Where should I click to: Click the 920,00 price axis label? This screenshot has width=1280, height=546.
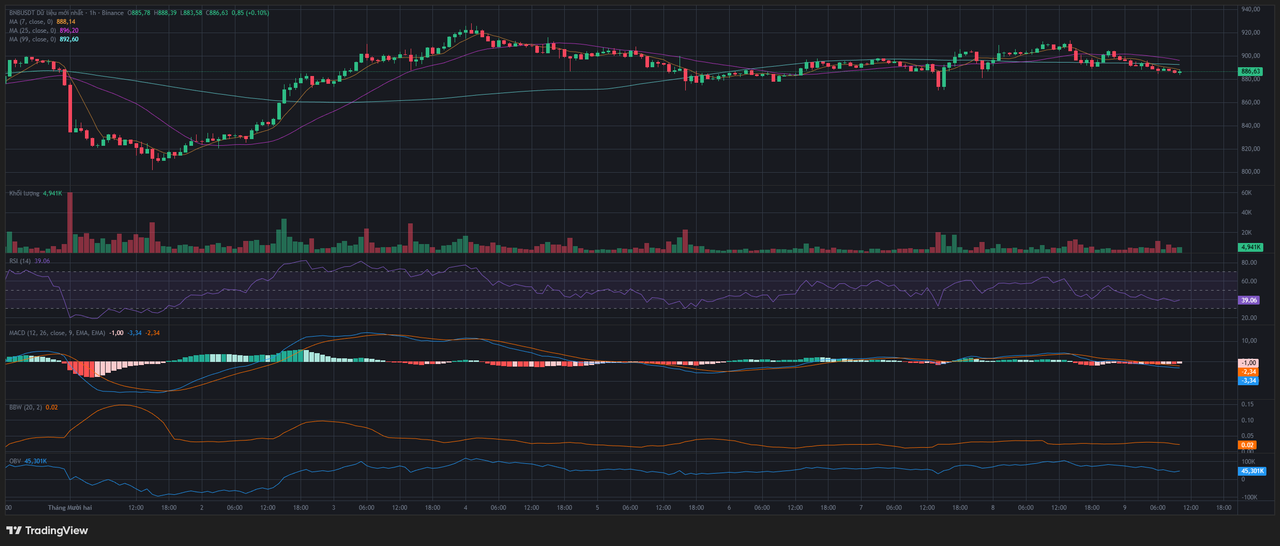1249,33
